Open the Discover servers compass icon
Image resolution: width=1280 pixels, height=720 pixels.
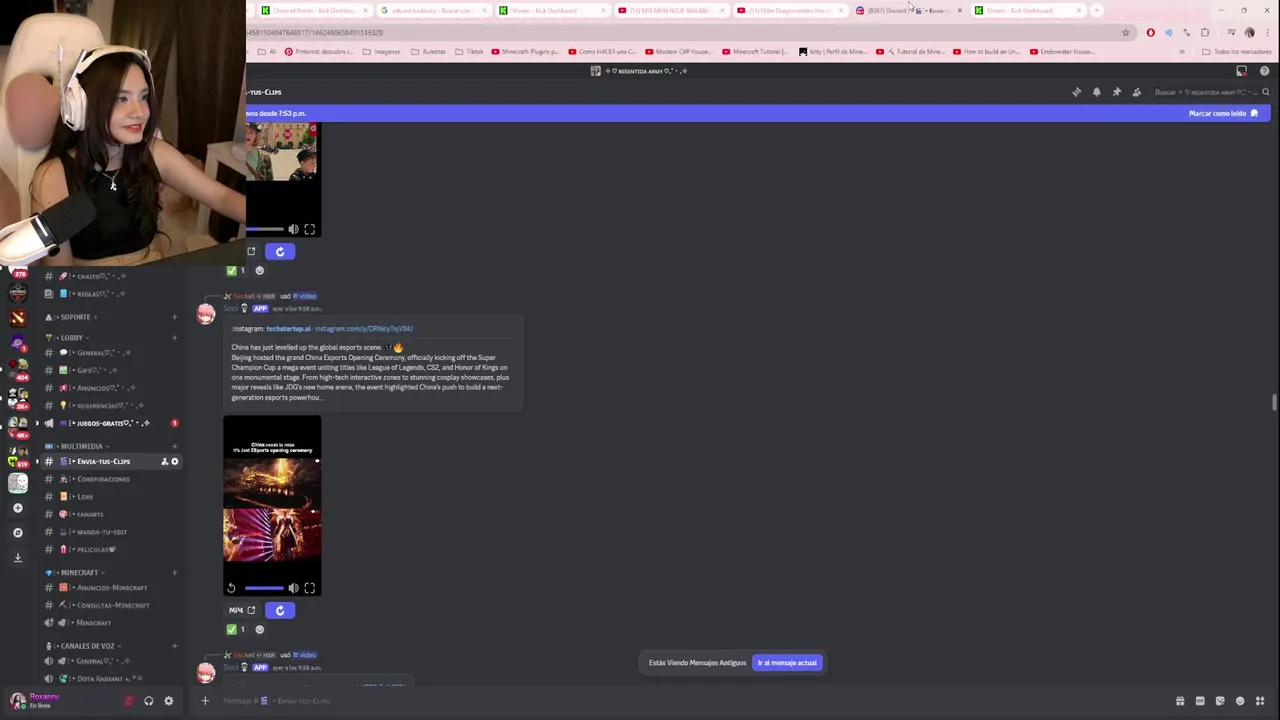click(17, 532)
